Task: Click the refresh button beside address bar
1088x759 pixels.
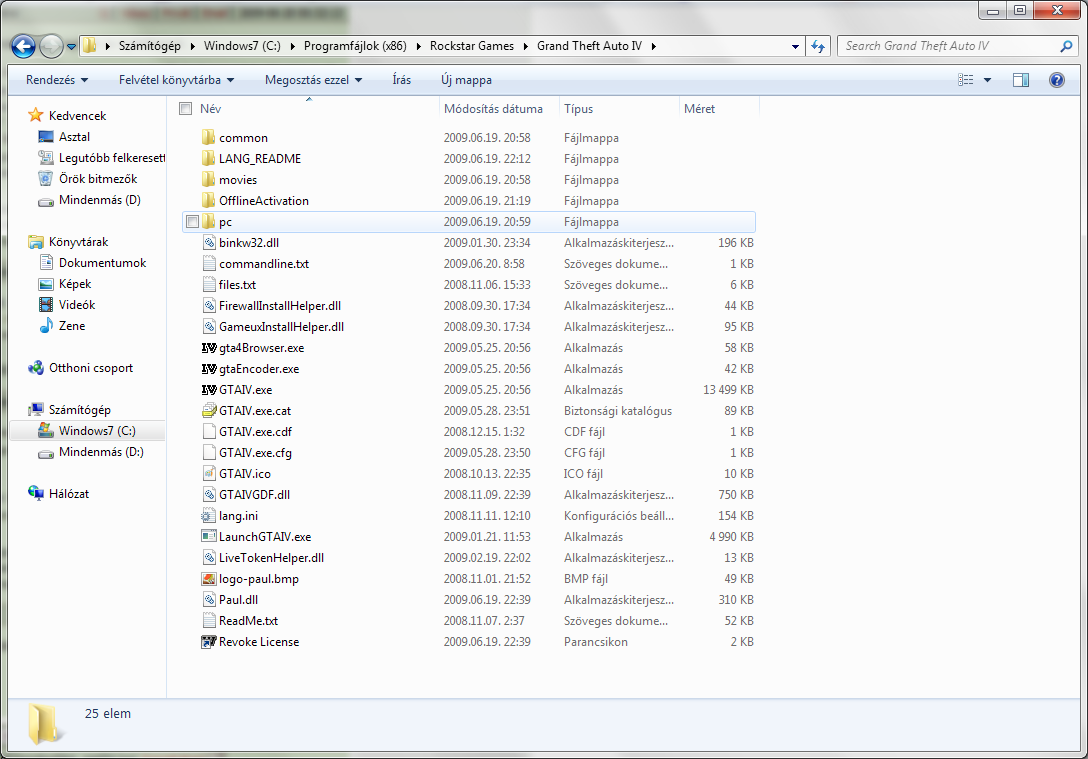Action: (x=818, y=46)
